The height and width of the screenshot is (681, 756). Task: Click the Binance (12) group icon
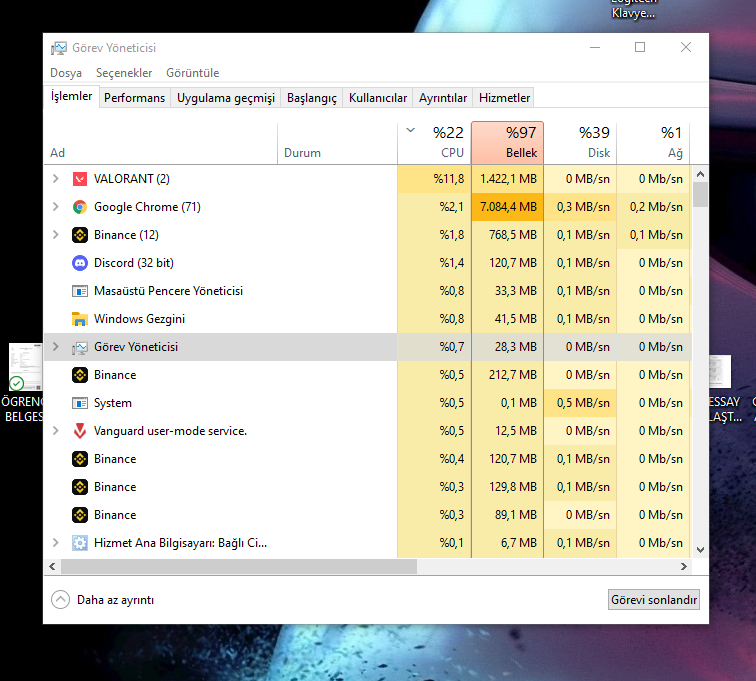(x=80, y=235)
